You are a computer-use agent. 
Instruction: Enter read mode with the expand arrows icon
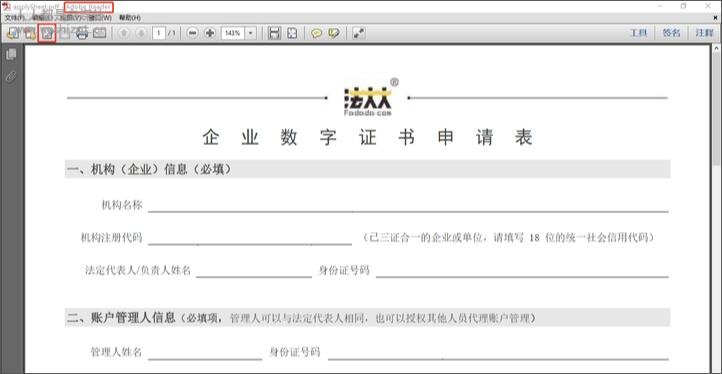pos(359,33)
